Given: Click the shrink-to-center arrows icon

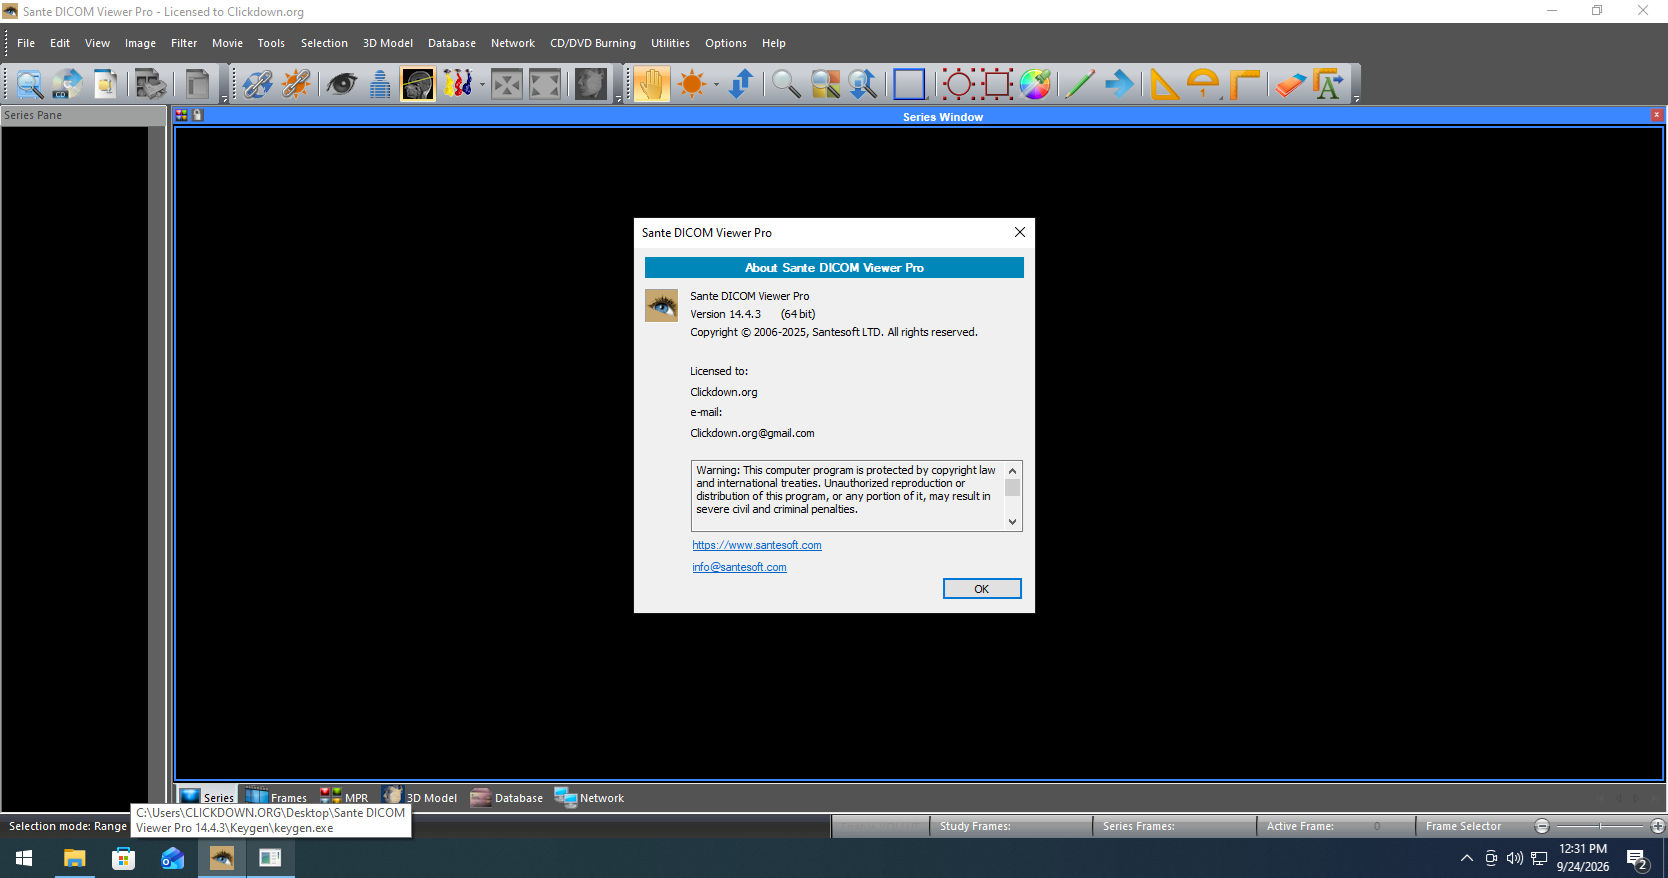Looking at the screenshot, I should tap(507, 84).
